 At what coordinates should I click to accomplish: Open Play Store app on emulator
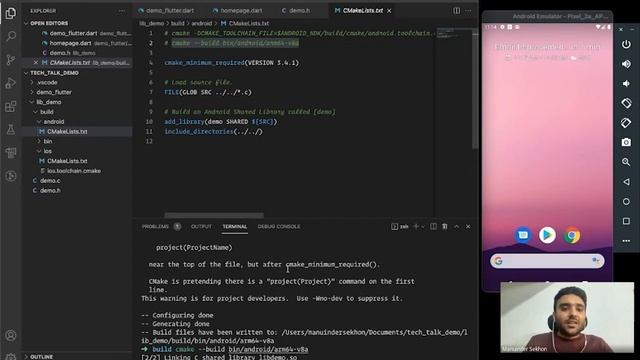coord(547,235)
